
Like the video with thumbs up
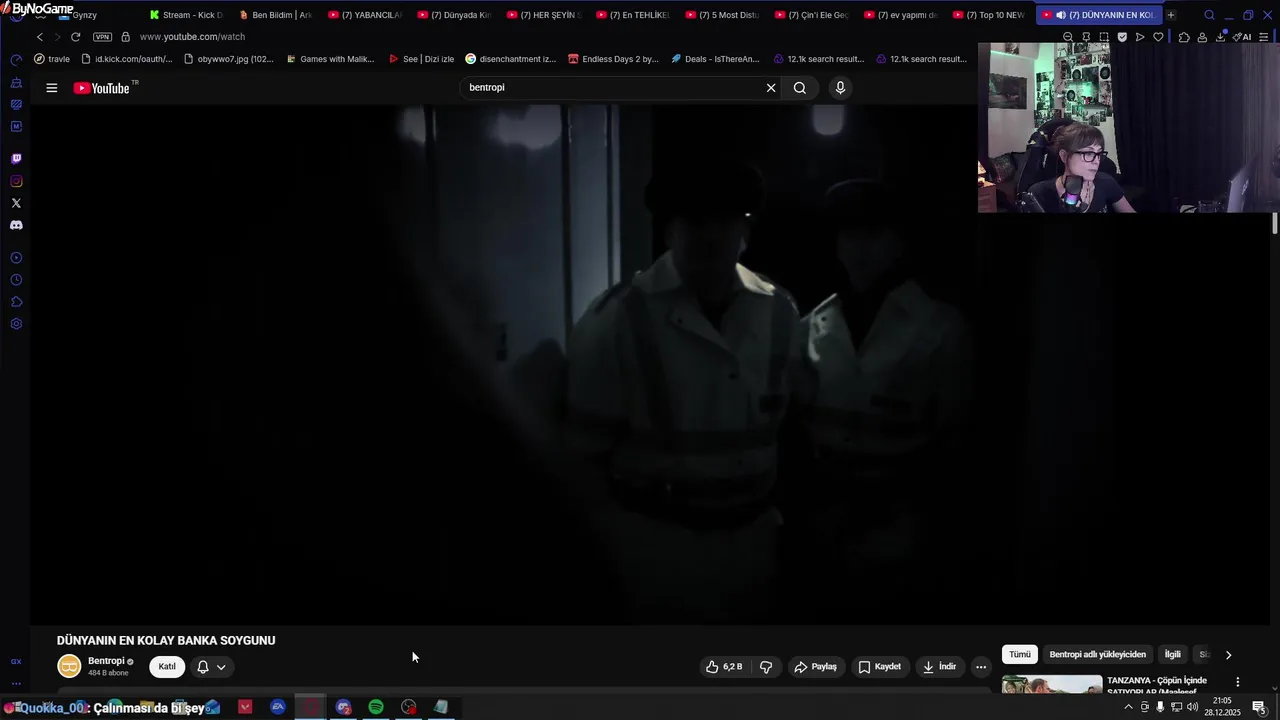(x=724, y=667)
